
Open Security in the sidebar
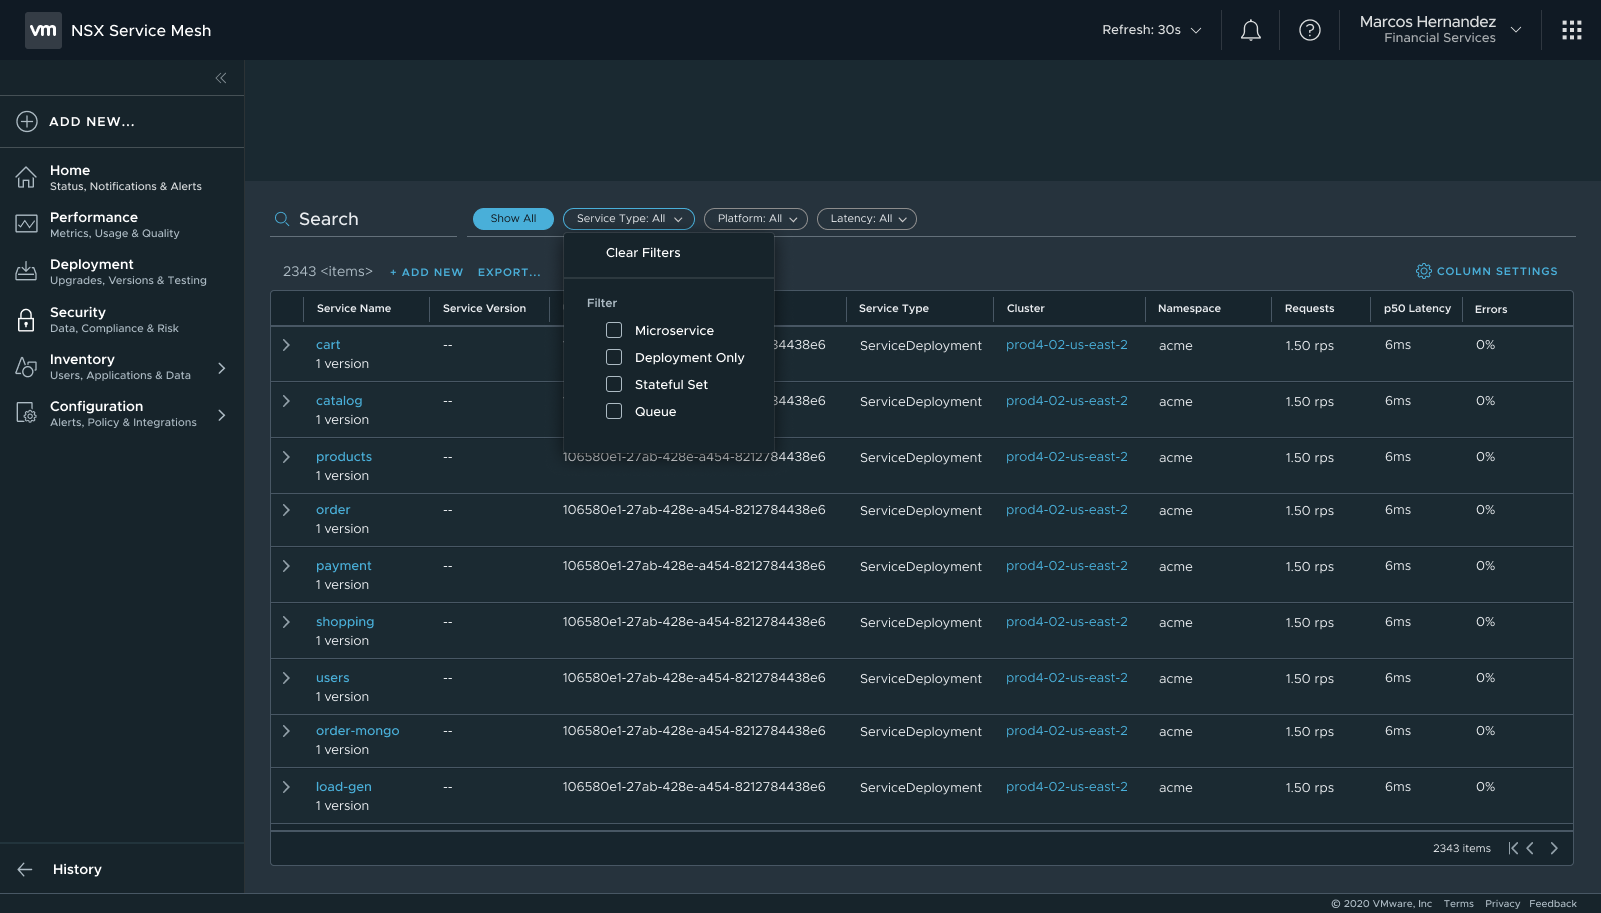122,319
